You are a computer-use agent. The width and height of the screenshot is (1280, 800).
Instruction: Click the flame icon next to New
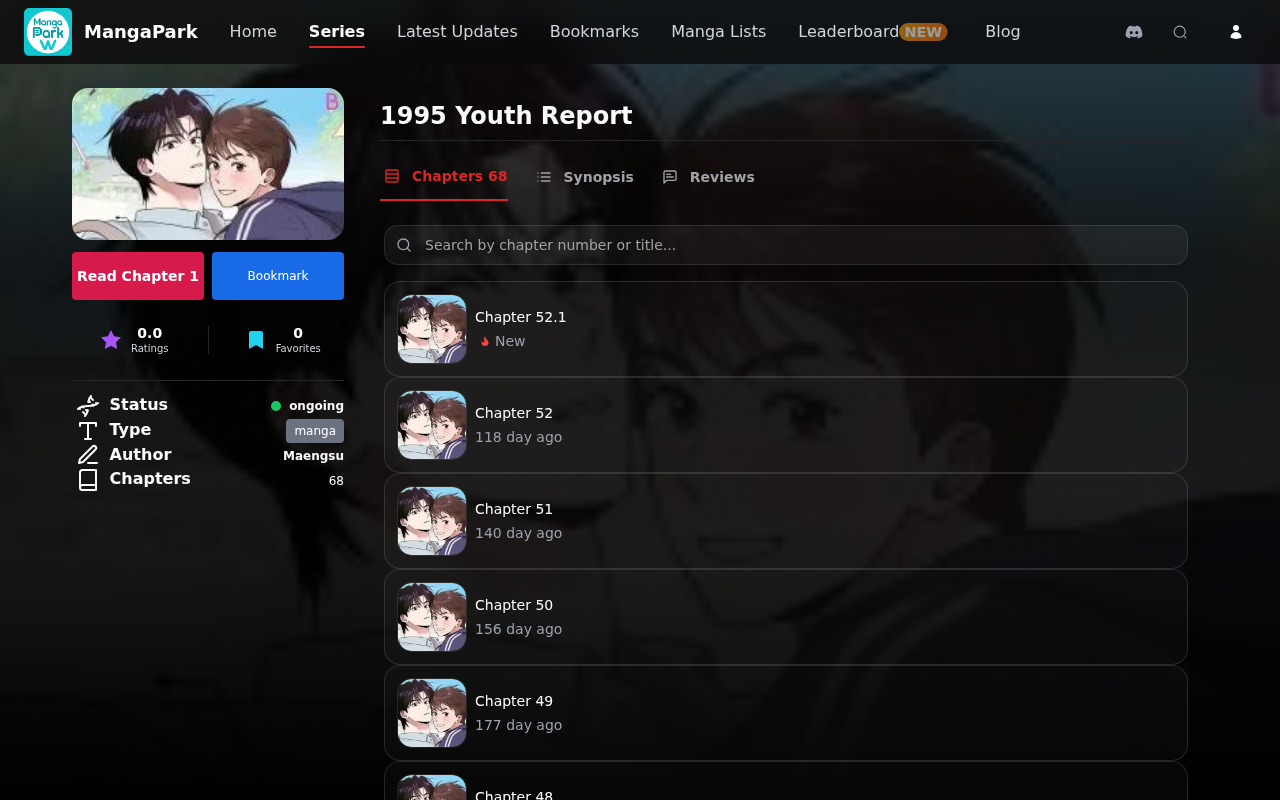pos(485,341)
